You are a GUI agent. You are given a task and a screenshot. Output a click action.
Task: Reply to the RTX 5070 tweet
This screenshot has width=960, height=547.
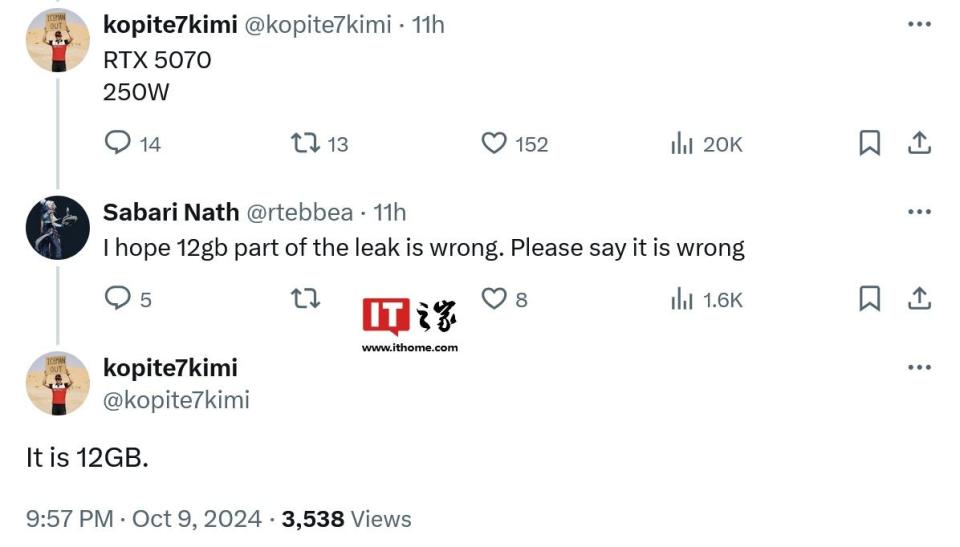click(x=119, y=144)
